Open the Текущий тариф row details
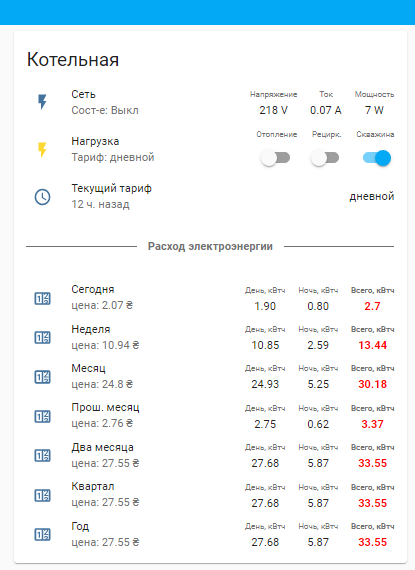 pos(210,197)
